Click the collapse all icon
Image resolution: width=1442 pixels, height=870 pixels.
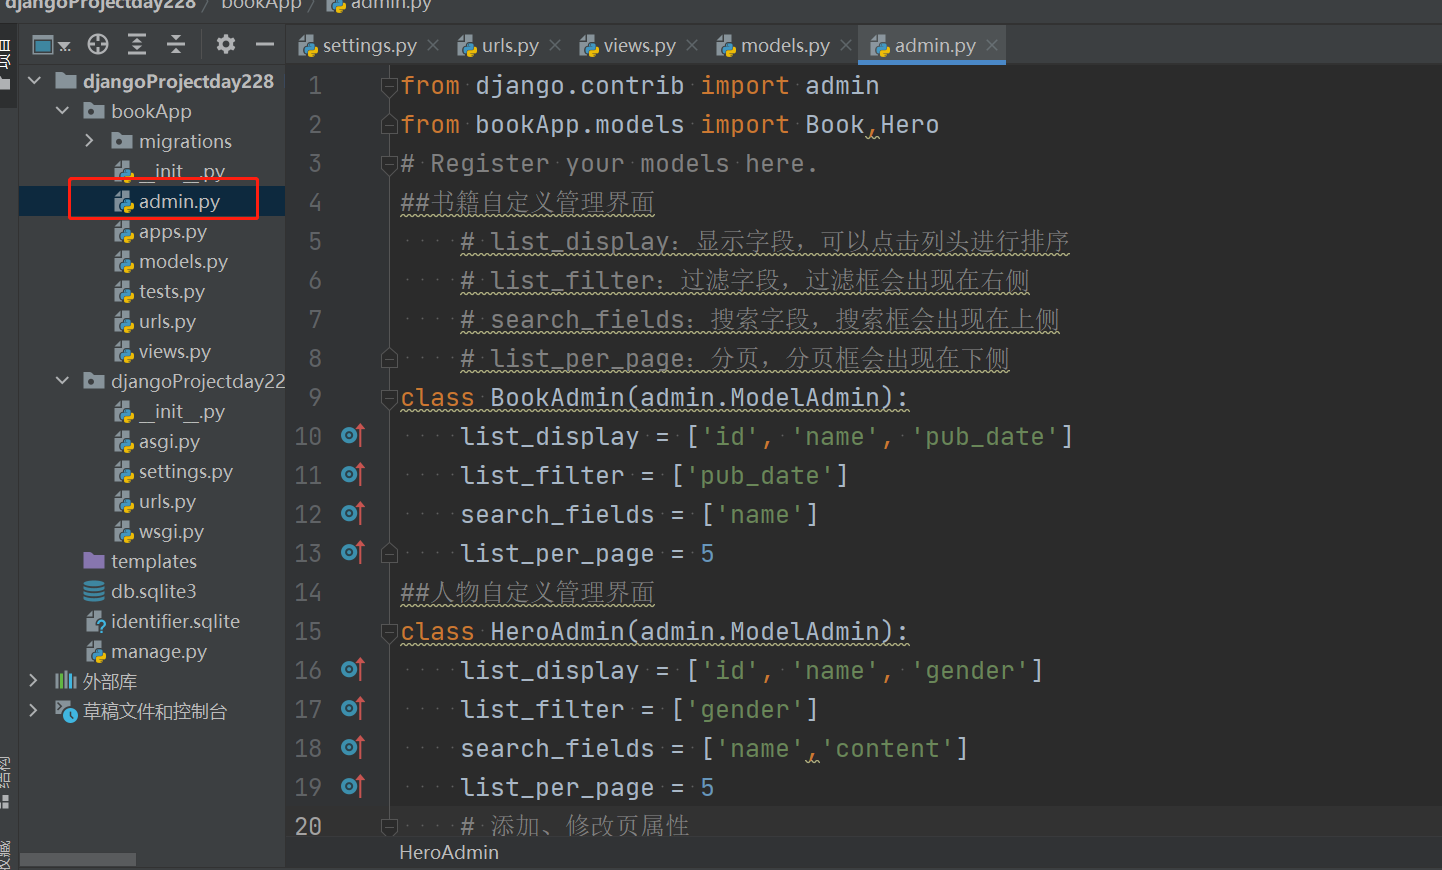[176, 44]
